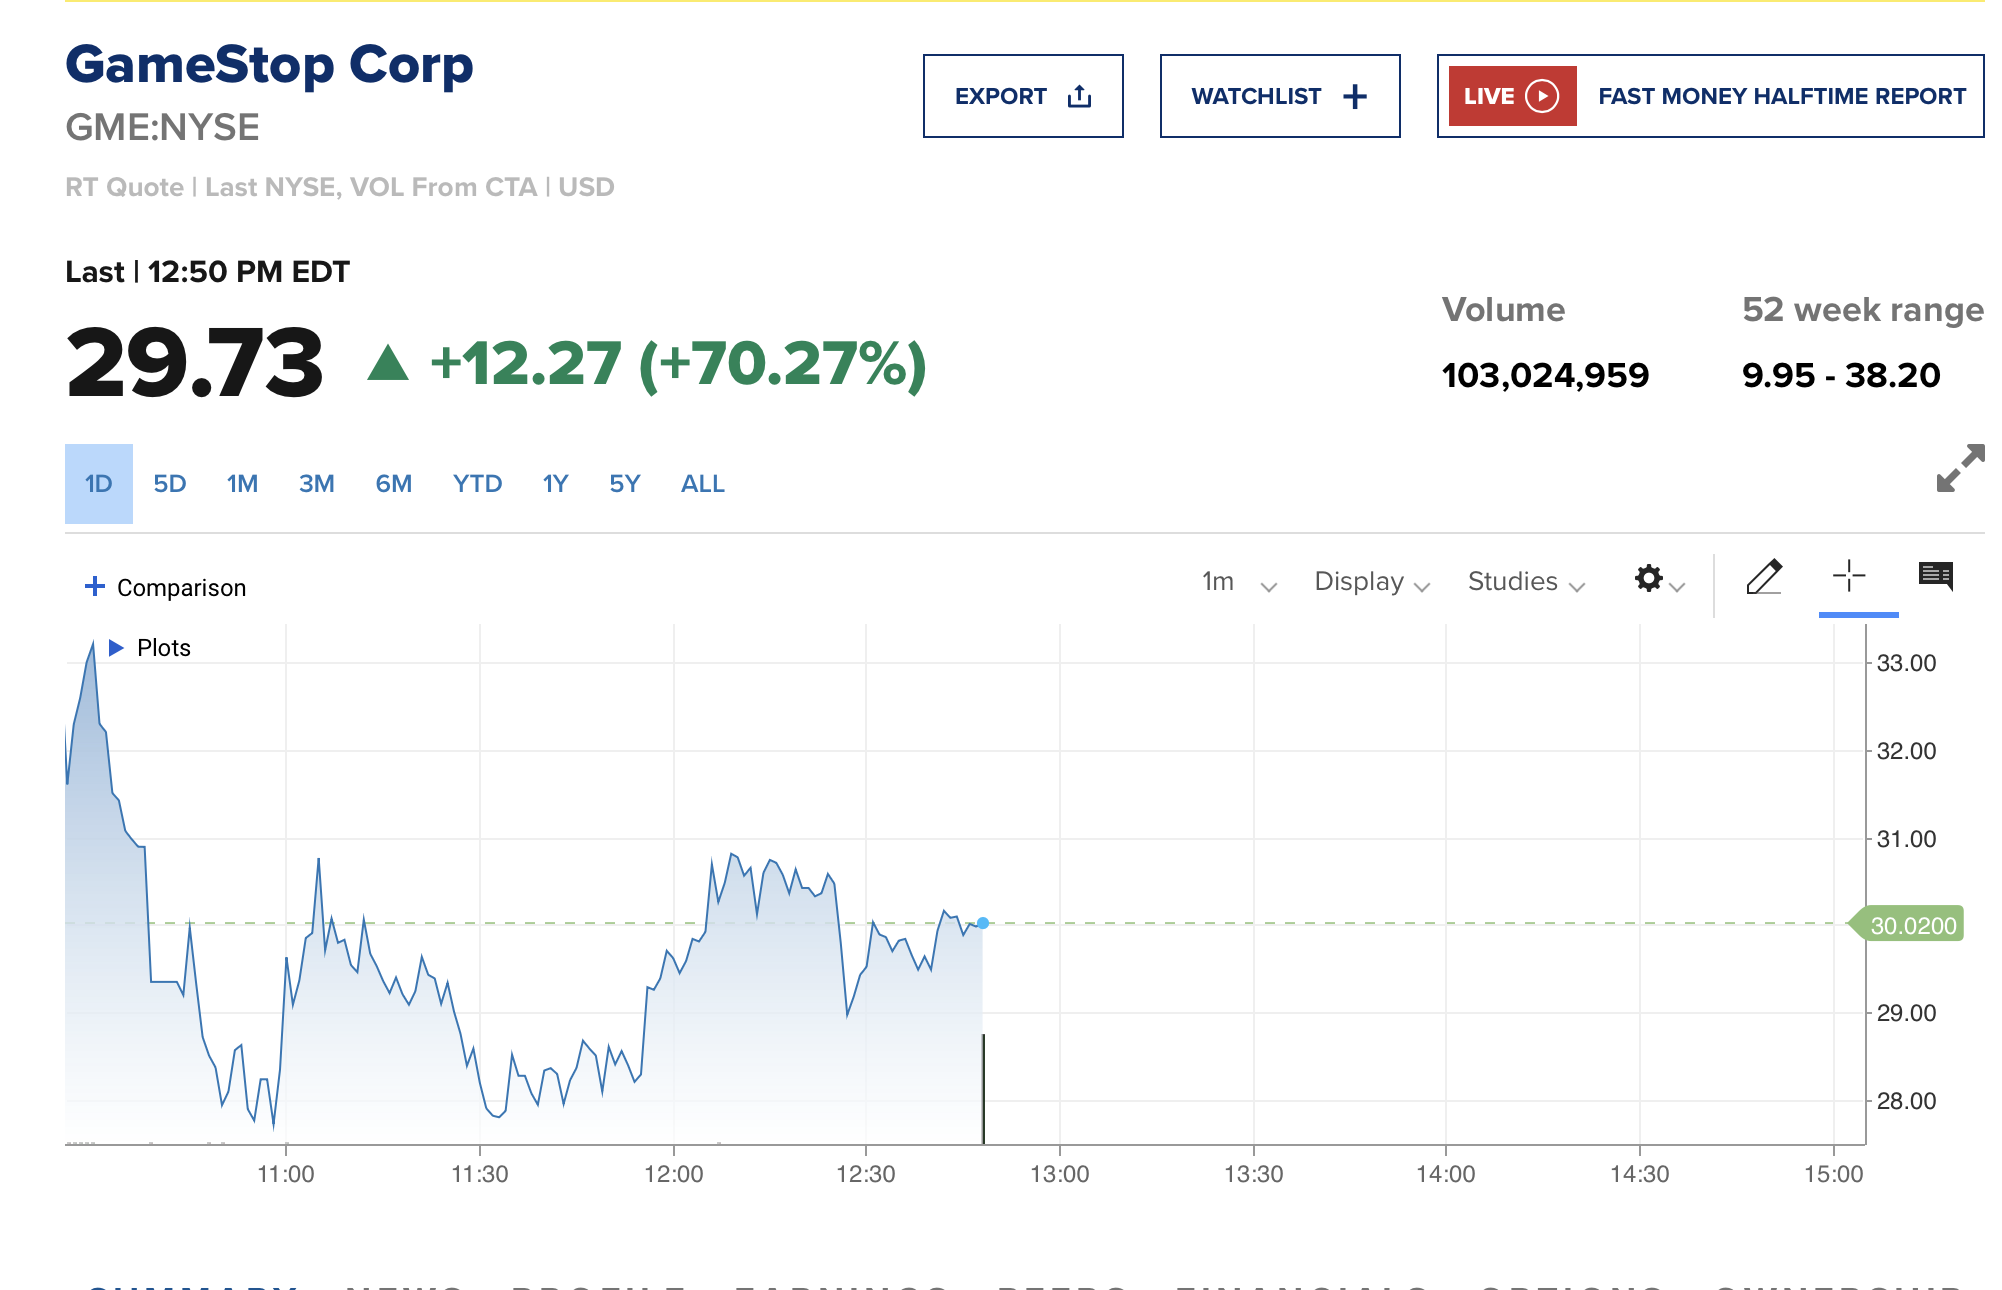Click the 30.0200 current price marker
The image size is (2002, 1290).
click(x=1912, y=925)
